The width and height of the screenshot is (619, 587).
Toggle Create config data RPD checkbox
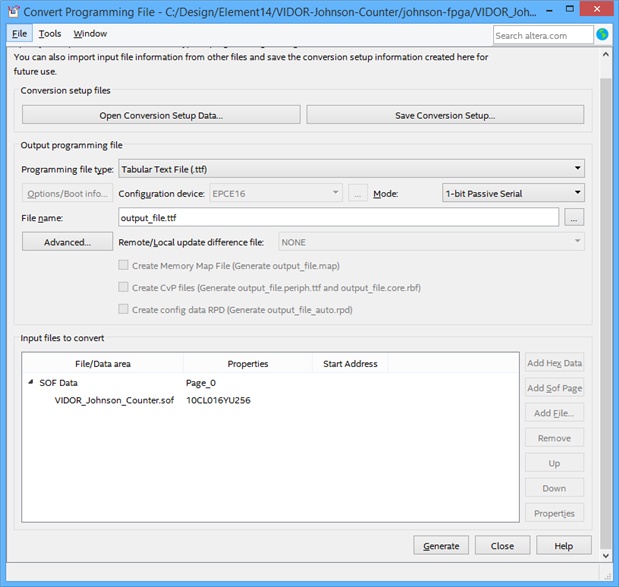click(124, 309)
